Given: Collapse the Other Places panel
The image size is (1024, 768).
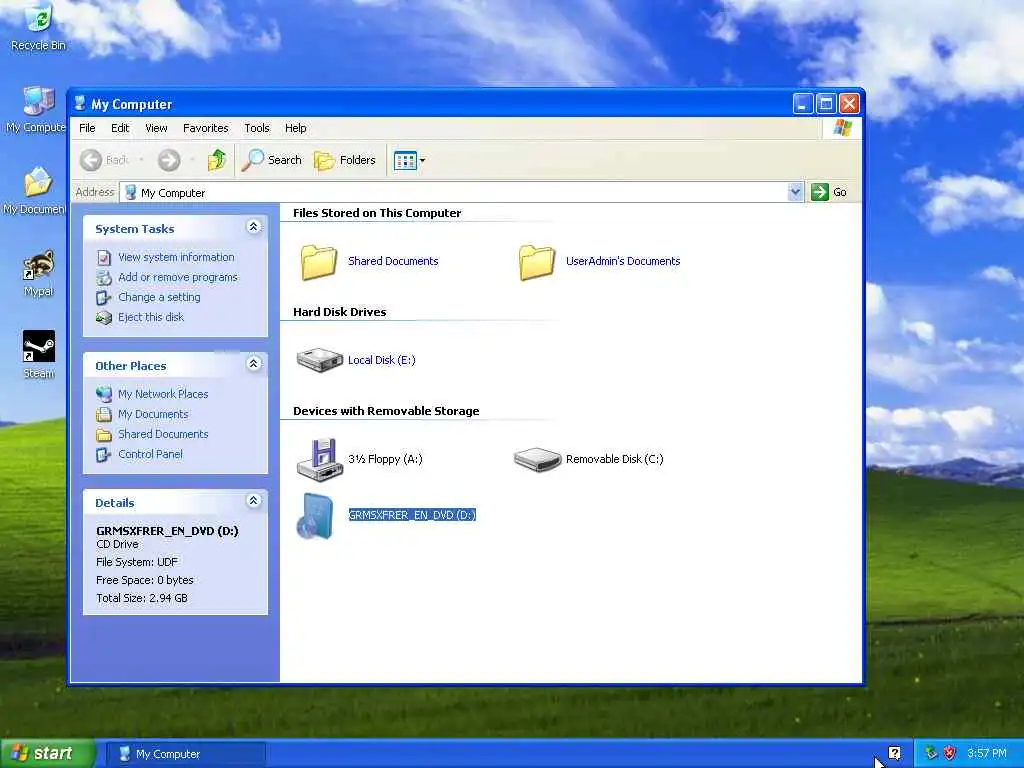Looking at the screenshot, I should (253, 364).
